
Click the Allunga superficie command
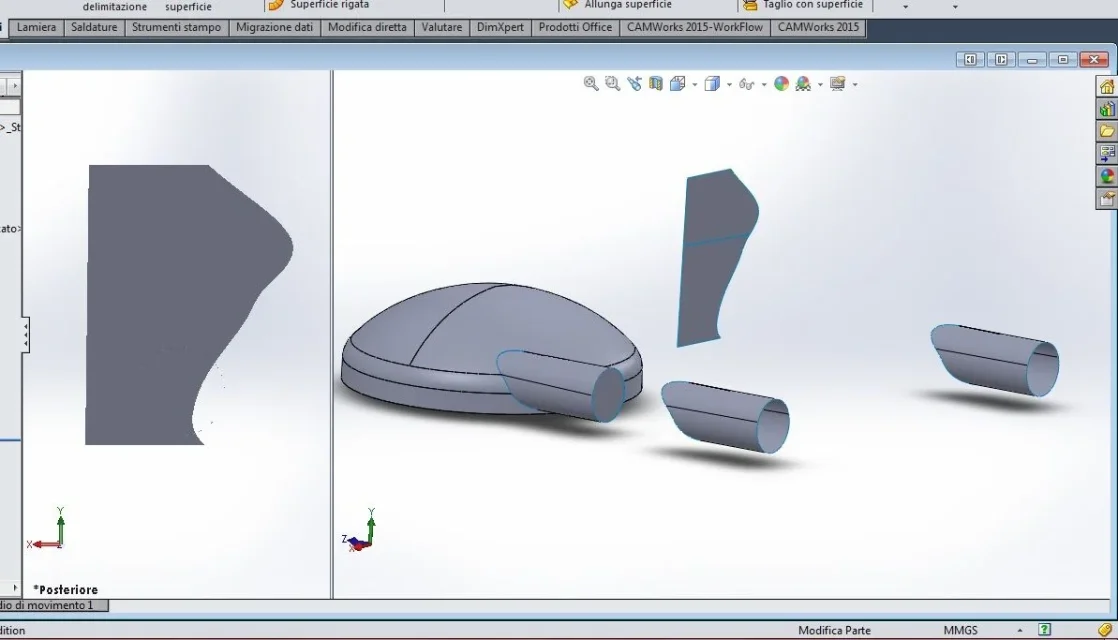coord(618,5)
